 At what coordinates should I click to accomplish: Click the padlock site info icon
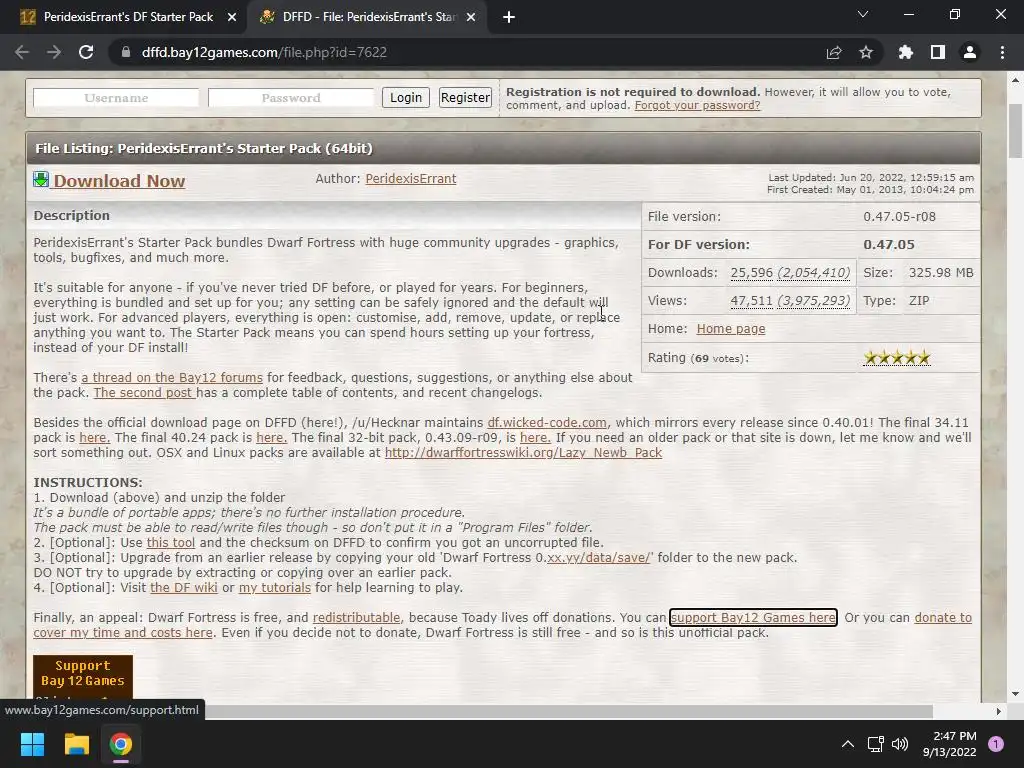pyautogui.click(x=125, y=52)
